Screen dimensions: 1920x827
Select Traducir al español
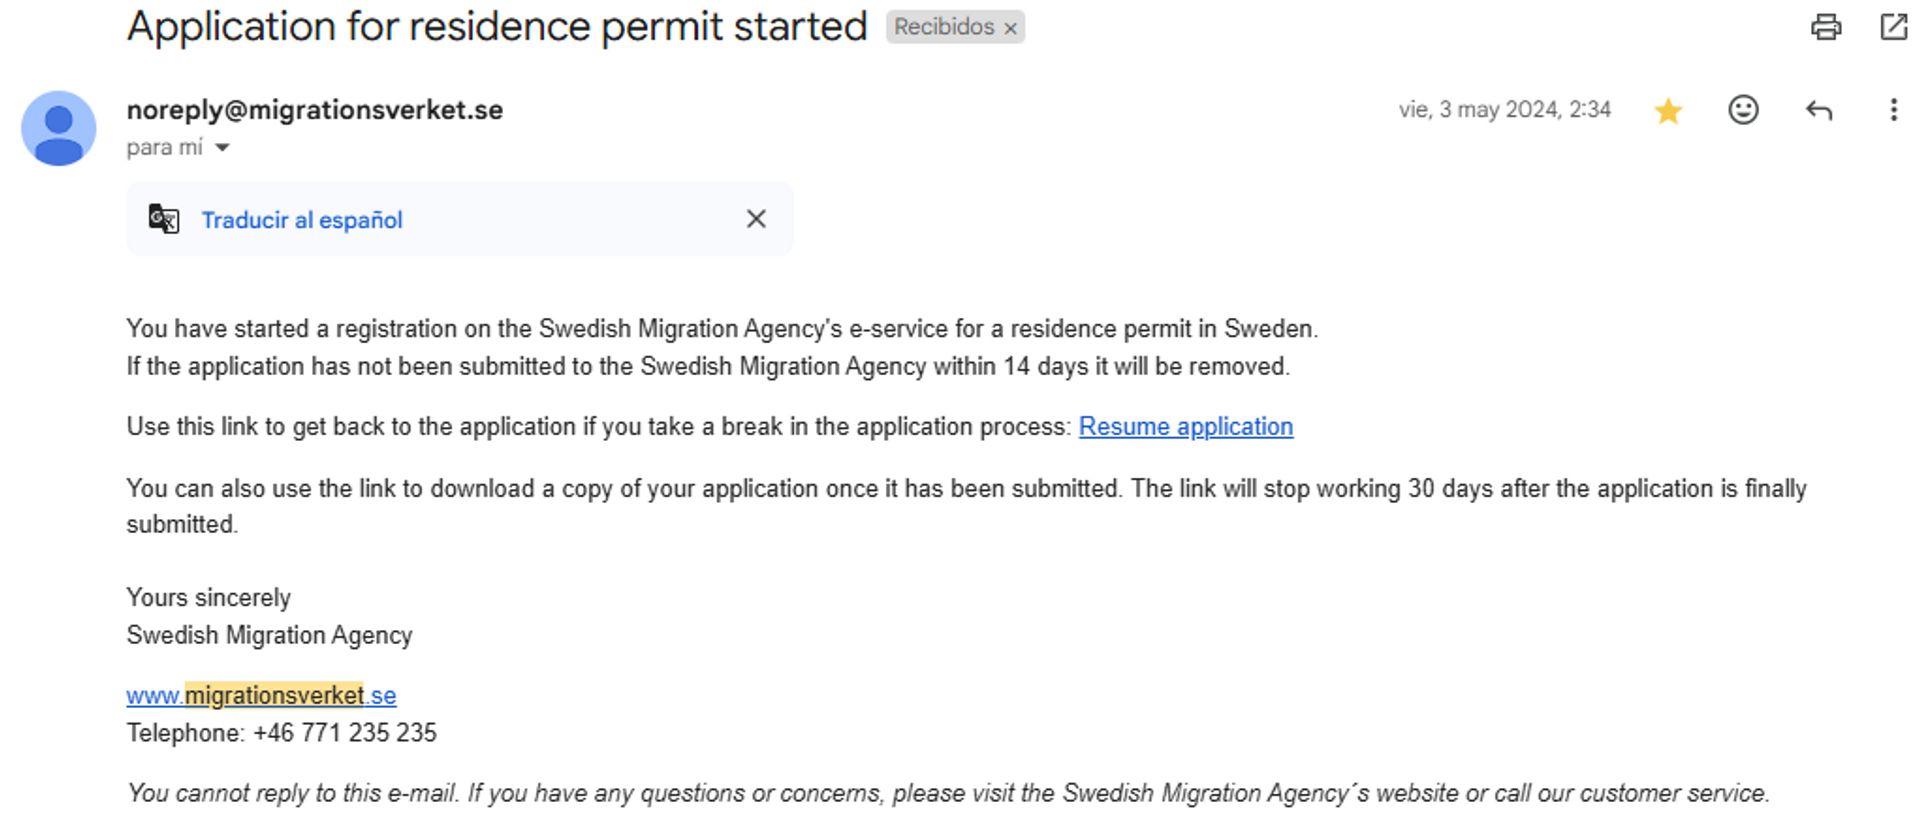(302, 220)
